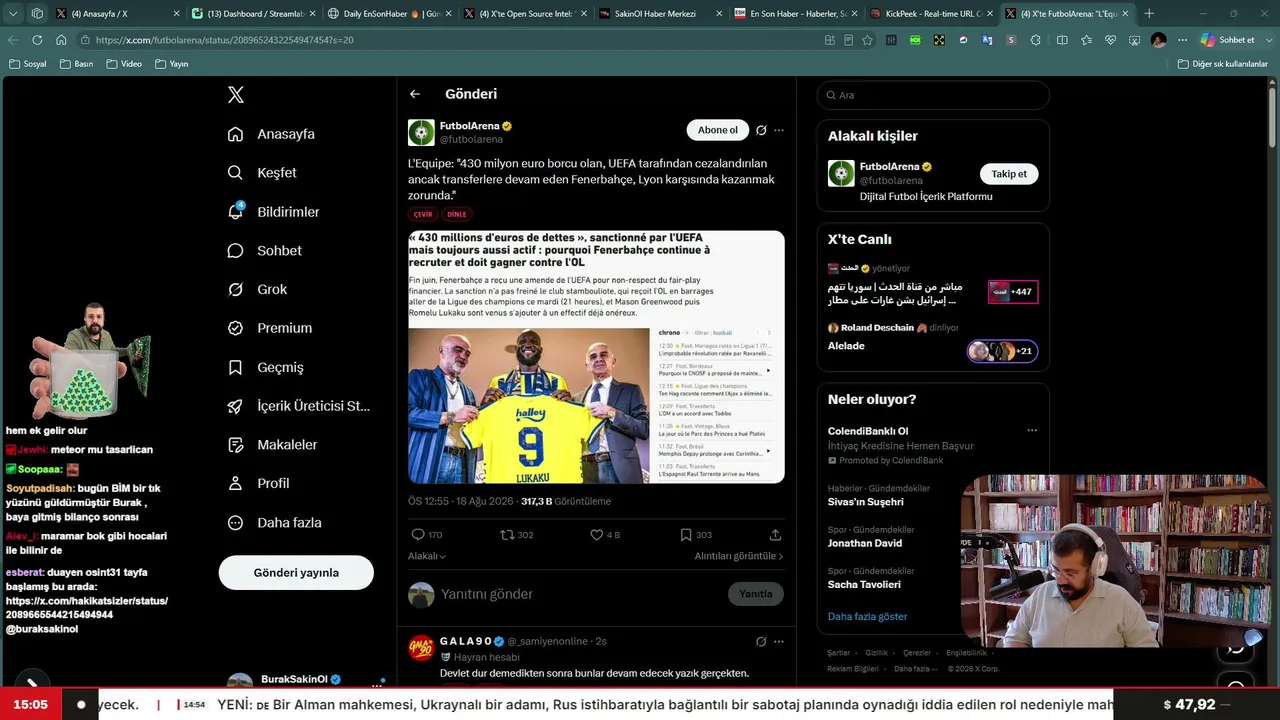Go to Anasayfa in the X sidebar

click(272, 134)
